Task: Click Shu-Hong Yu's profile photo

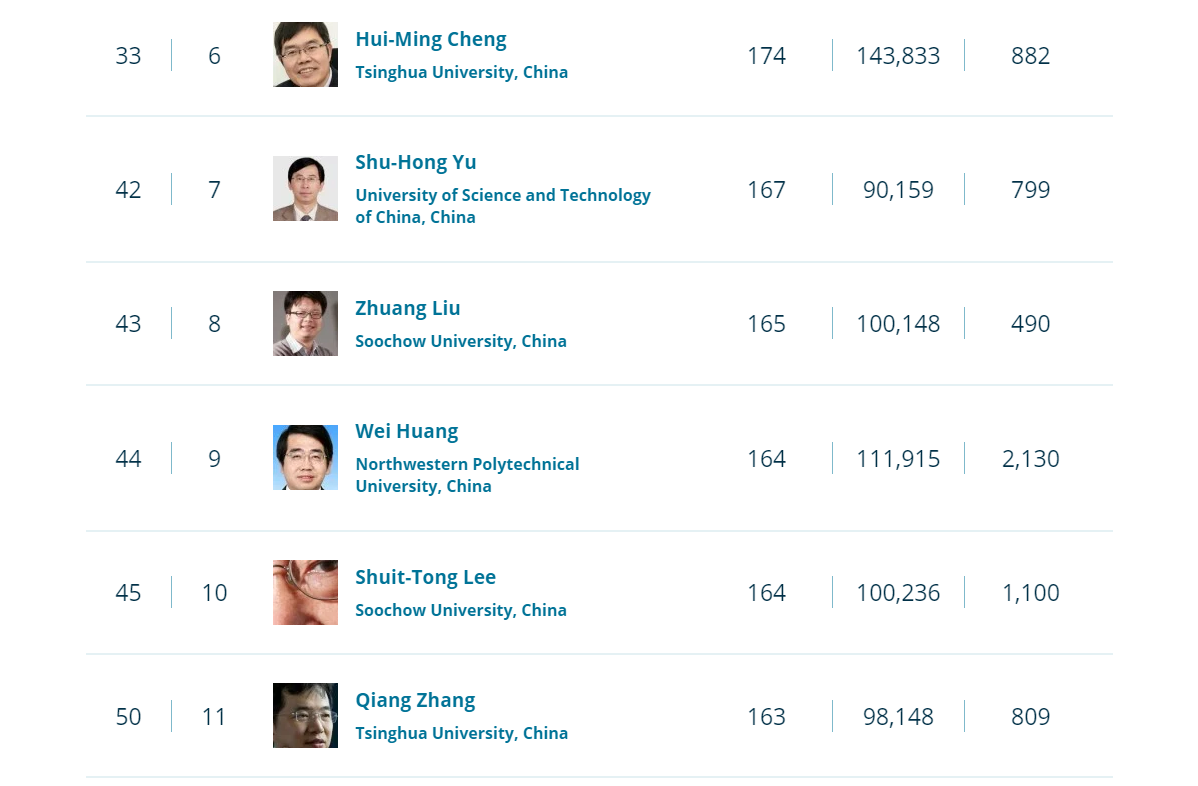Action: click(x=306, y=189)
